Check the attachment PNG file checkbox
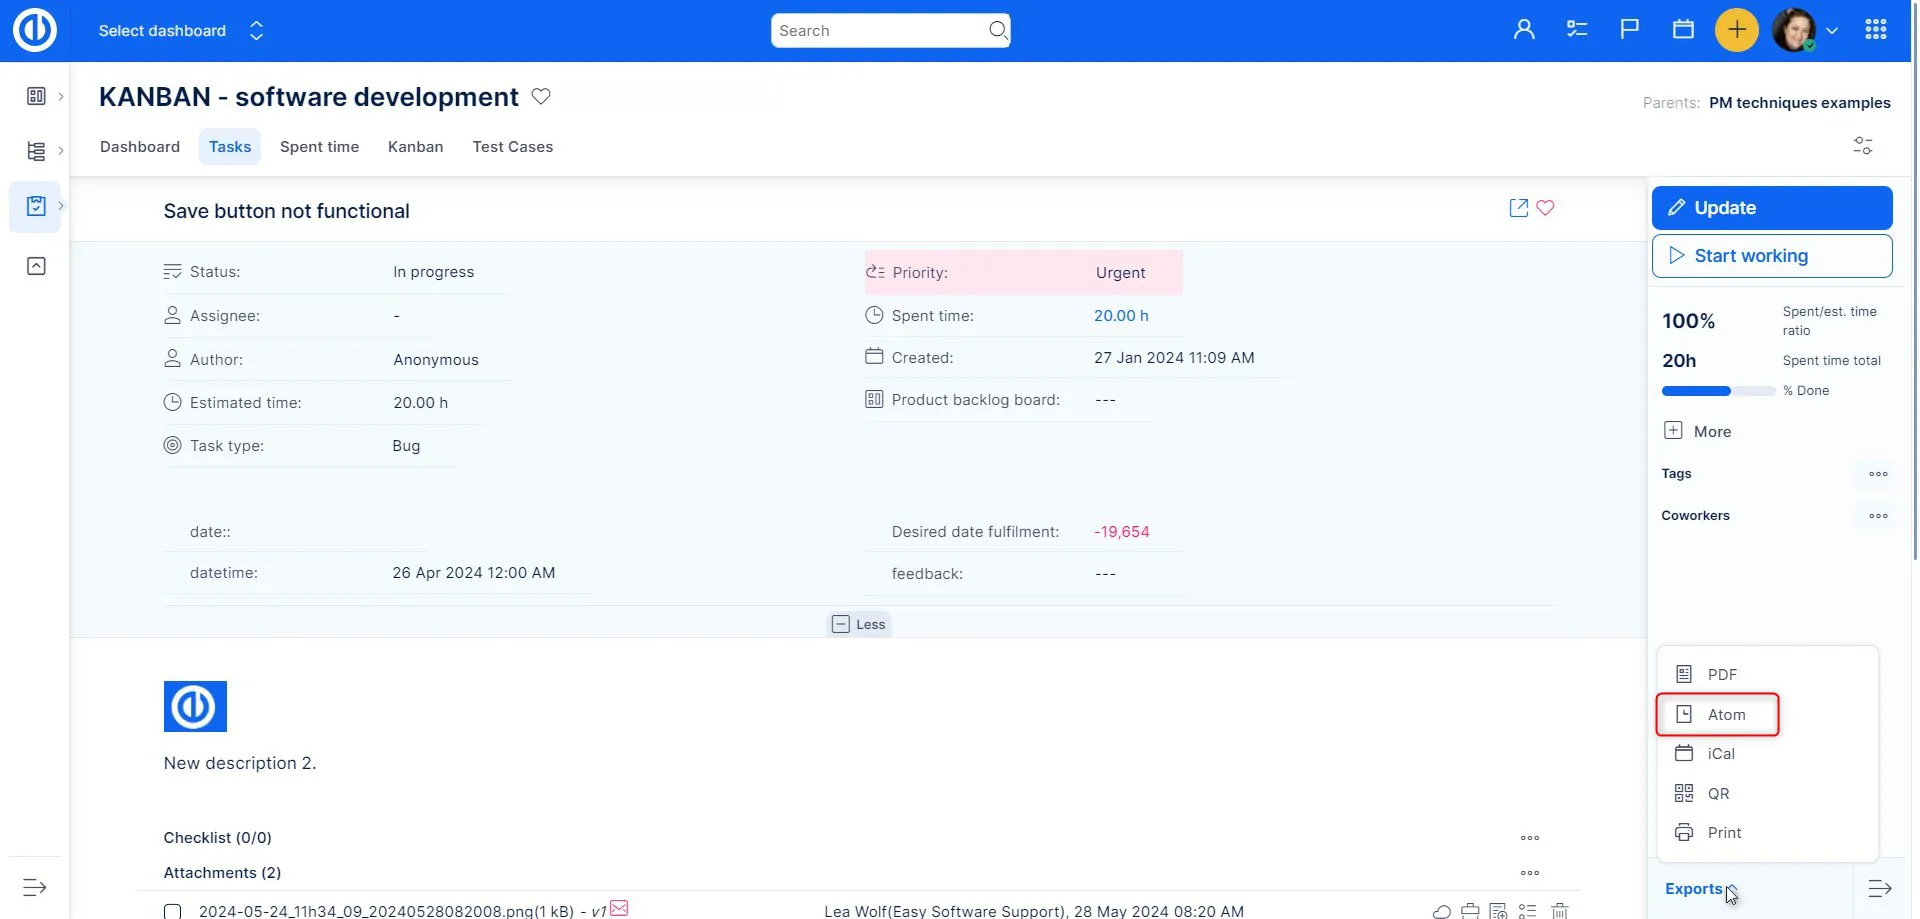This screenshot has width=1920, height=919. 173,911
